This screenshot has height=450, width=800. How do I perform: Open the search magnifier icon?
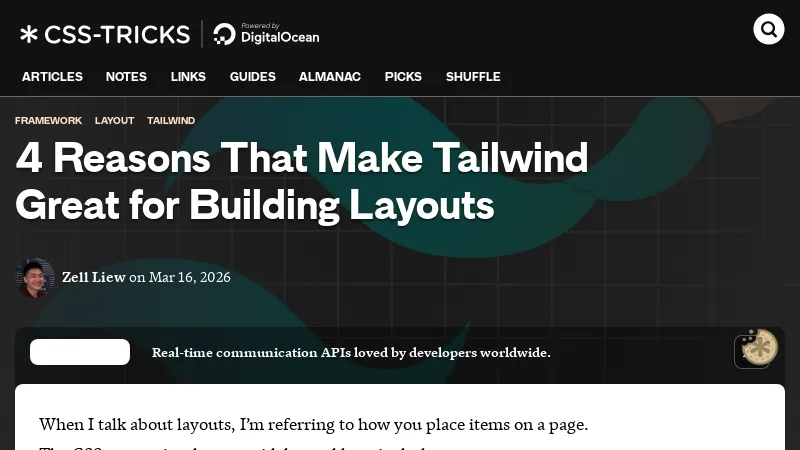768,29
